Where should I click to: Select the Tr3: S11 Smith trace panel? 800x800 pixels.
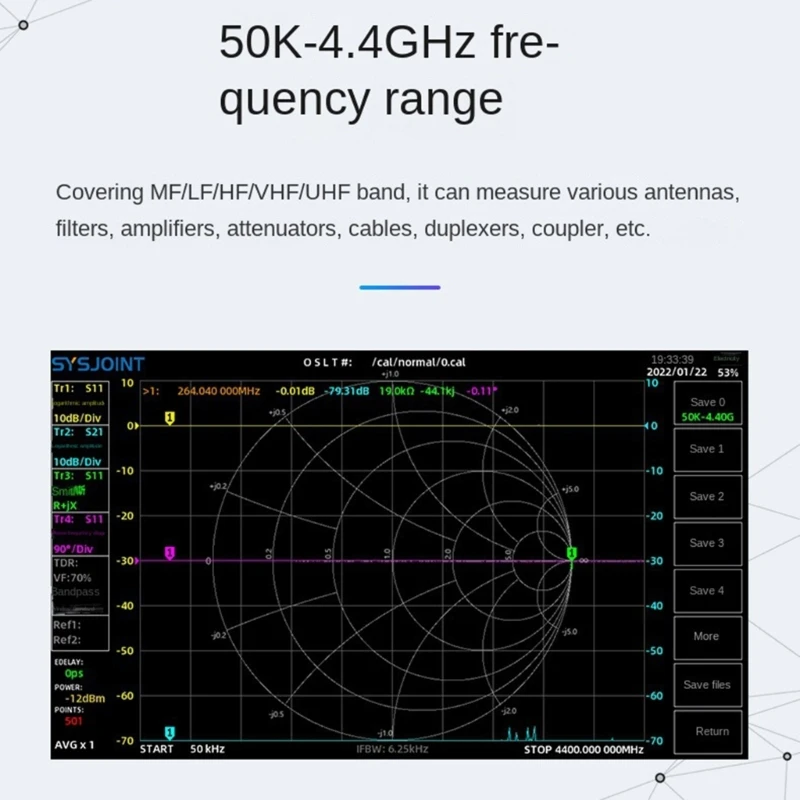coord(80,491)
